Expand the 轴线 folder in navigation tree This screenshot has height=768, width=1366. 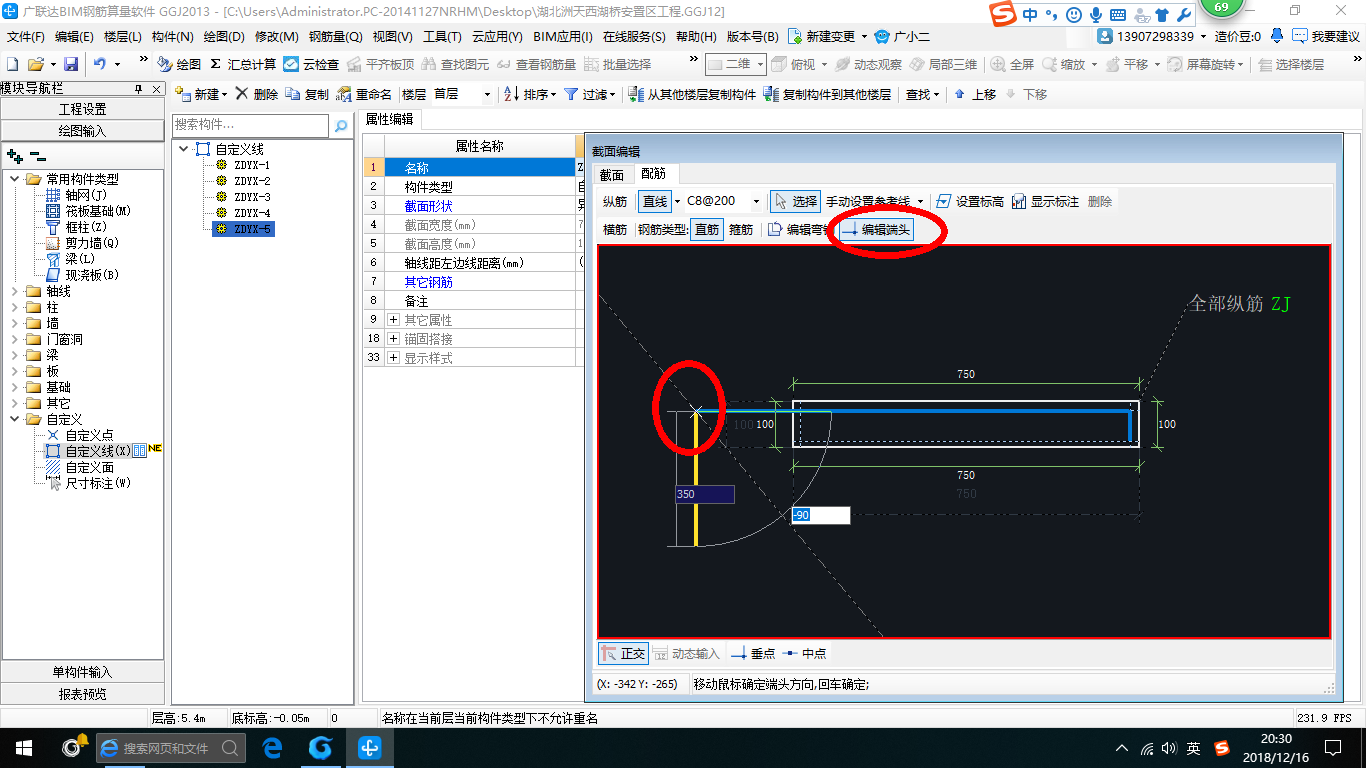pyautogui.click(x=15, y=291)
